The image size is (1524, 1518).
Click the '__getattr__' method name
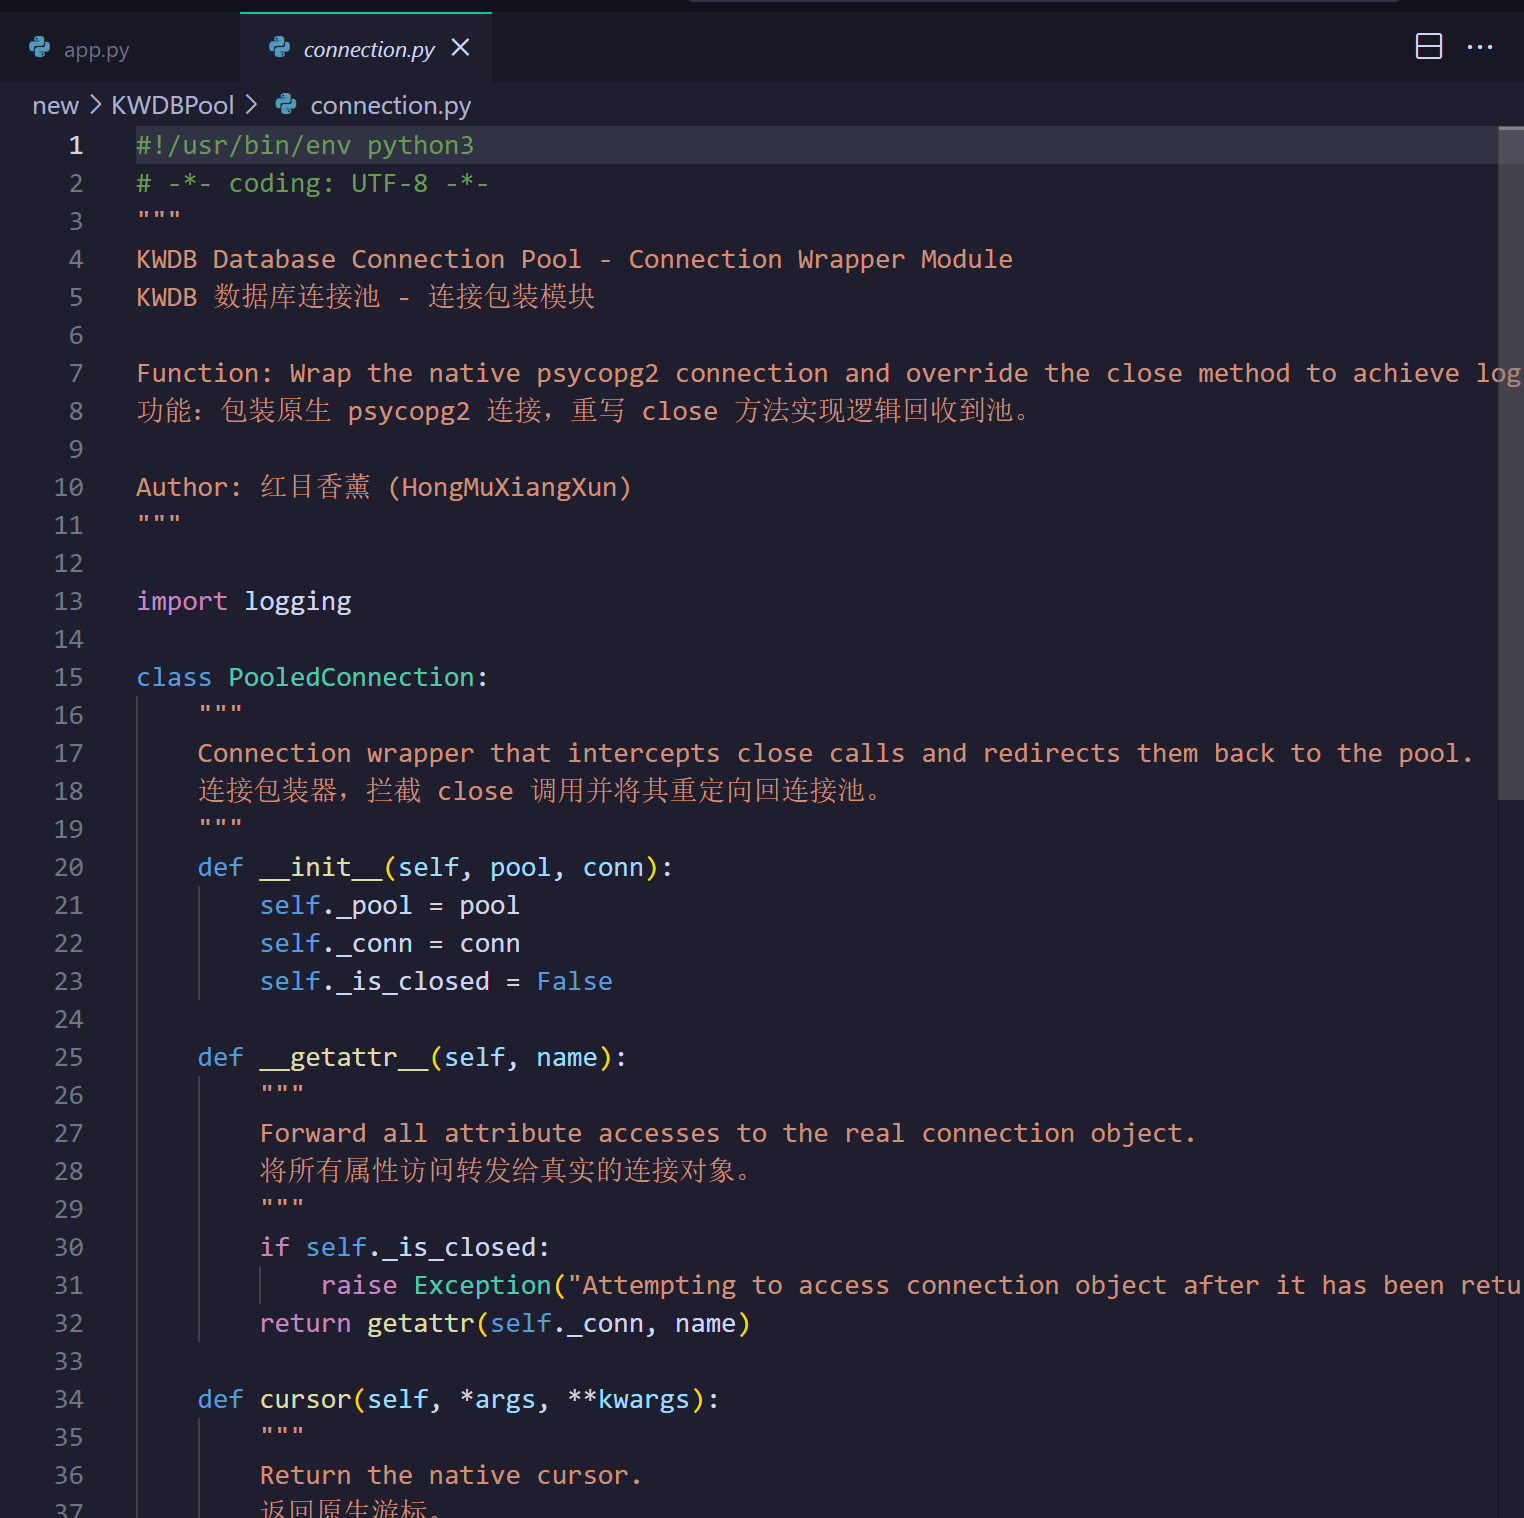(x=344, y=1057)
